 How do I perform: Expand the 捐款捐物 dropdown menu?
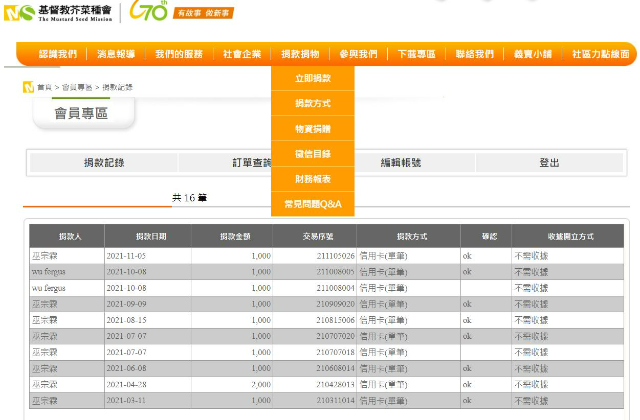[301, 54]
